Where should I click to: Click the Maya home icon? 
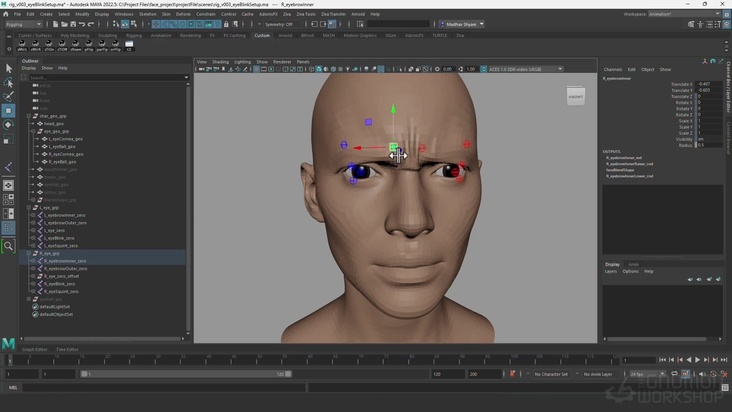click(6, 14)
